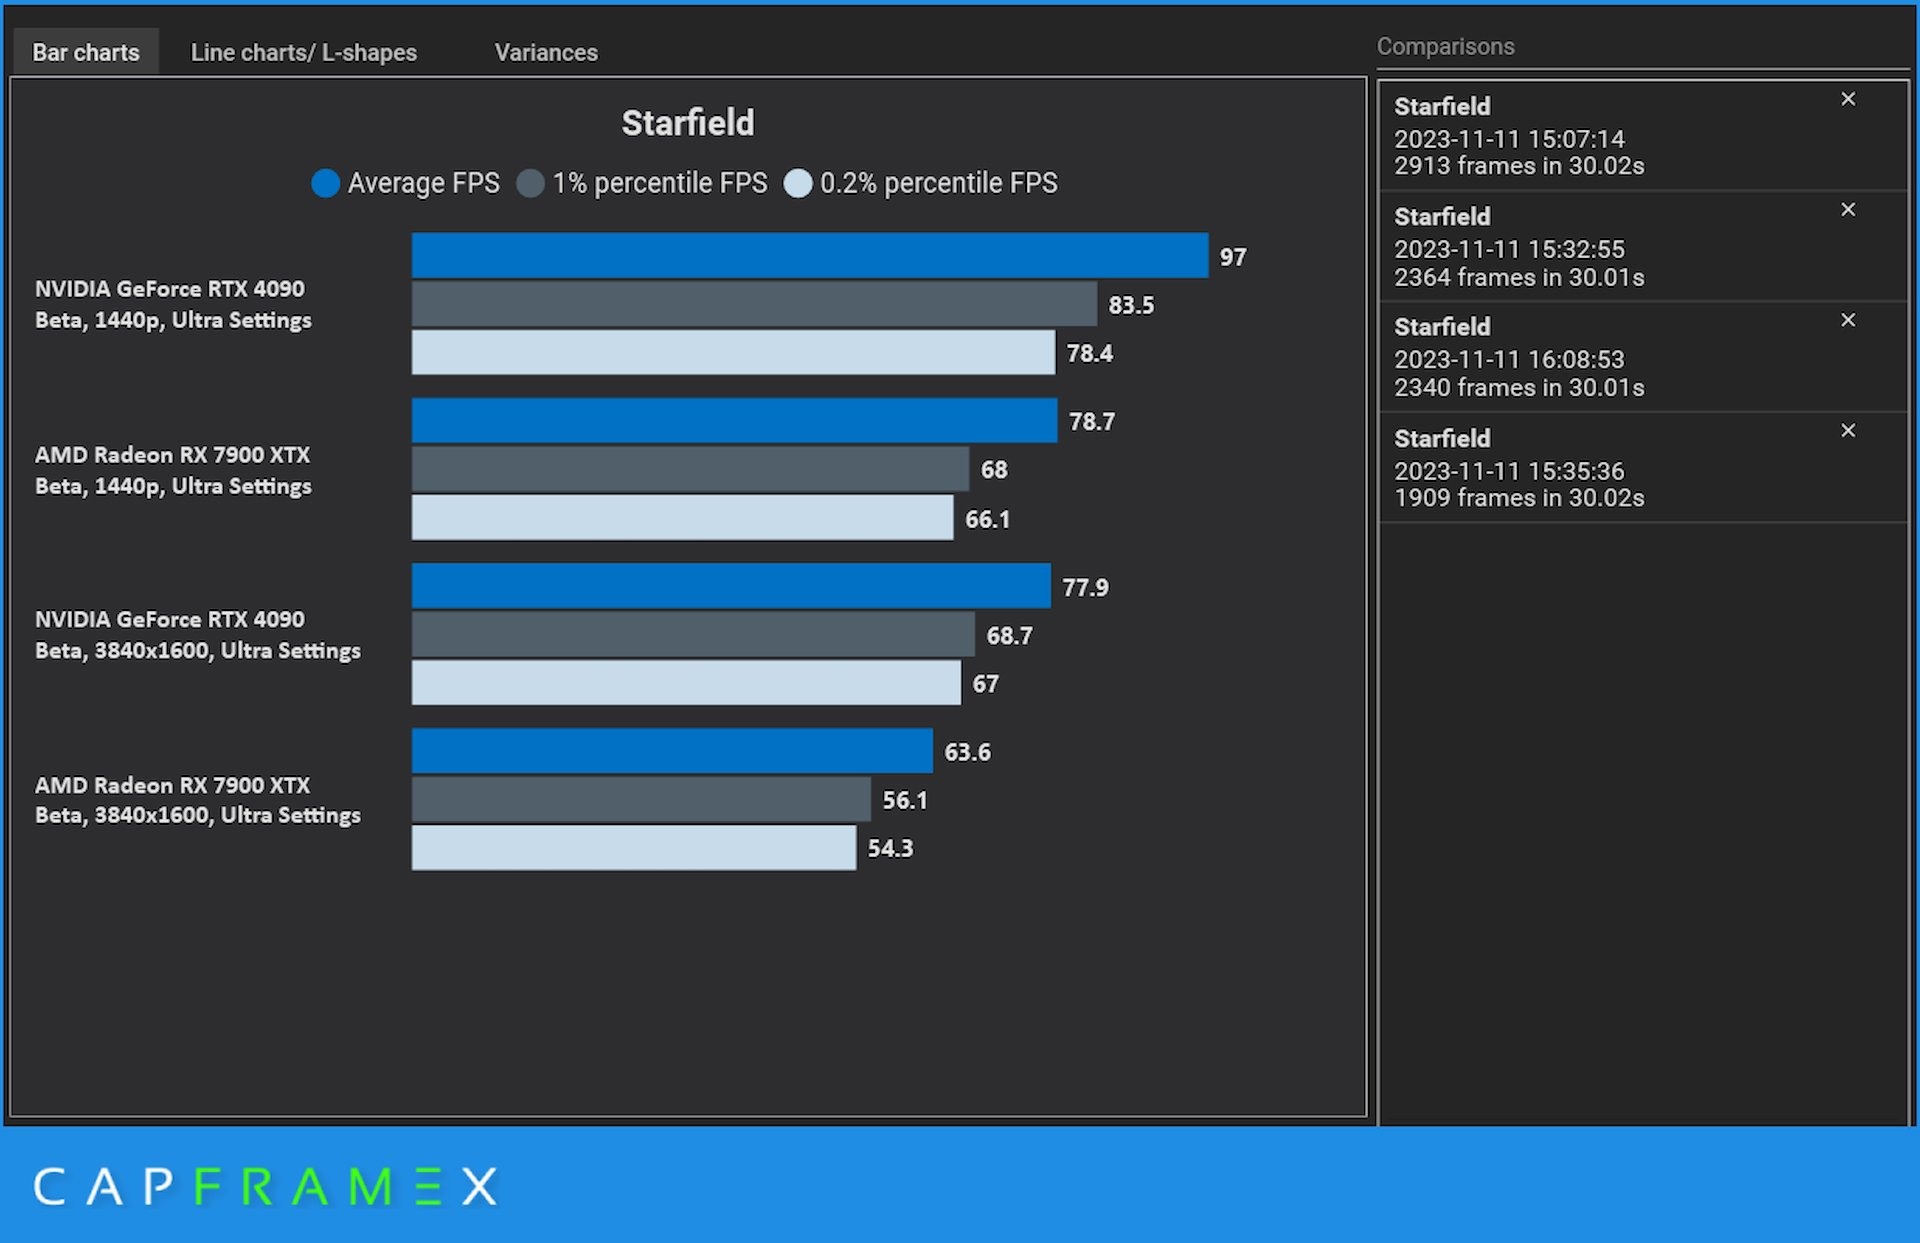Click the Starfield chart title
The height and width of the screenshot is (1243, 1920).
[687, 123]
